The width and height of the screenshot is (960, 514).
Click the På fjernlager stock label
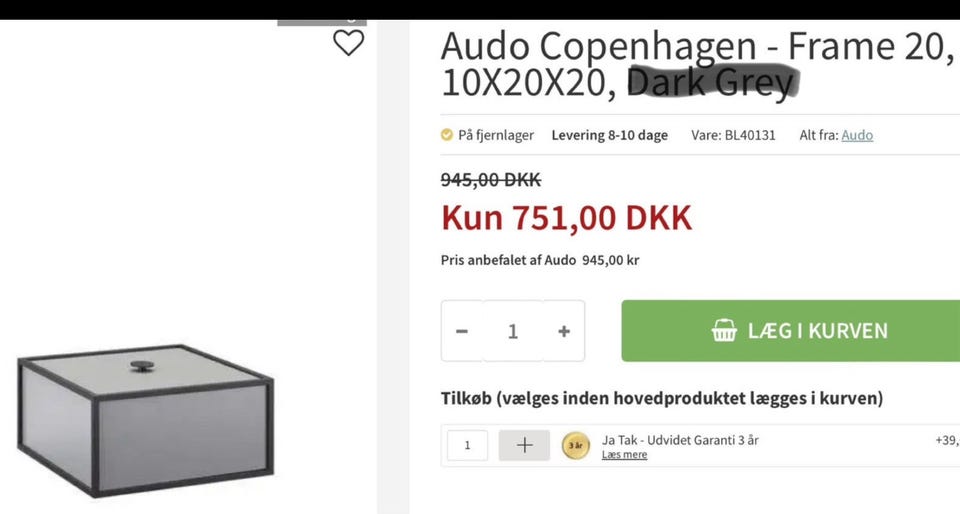[x=496, y=135]
